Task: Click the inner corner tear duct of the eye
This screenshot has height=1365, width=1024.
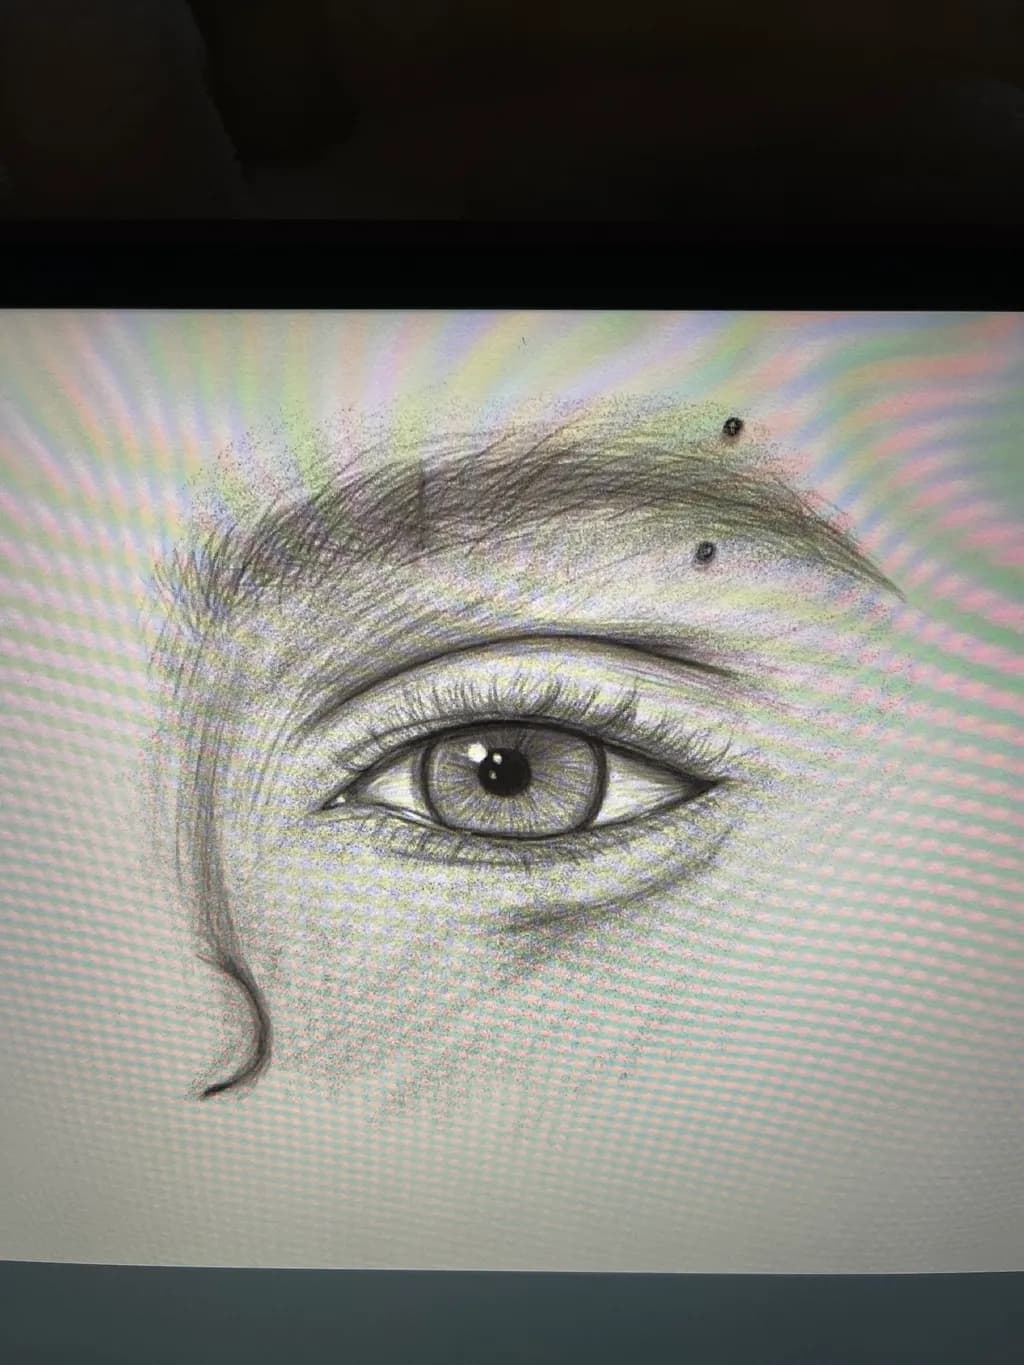Action: click(x=339, y=800)
